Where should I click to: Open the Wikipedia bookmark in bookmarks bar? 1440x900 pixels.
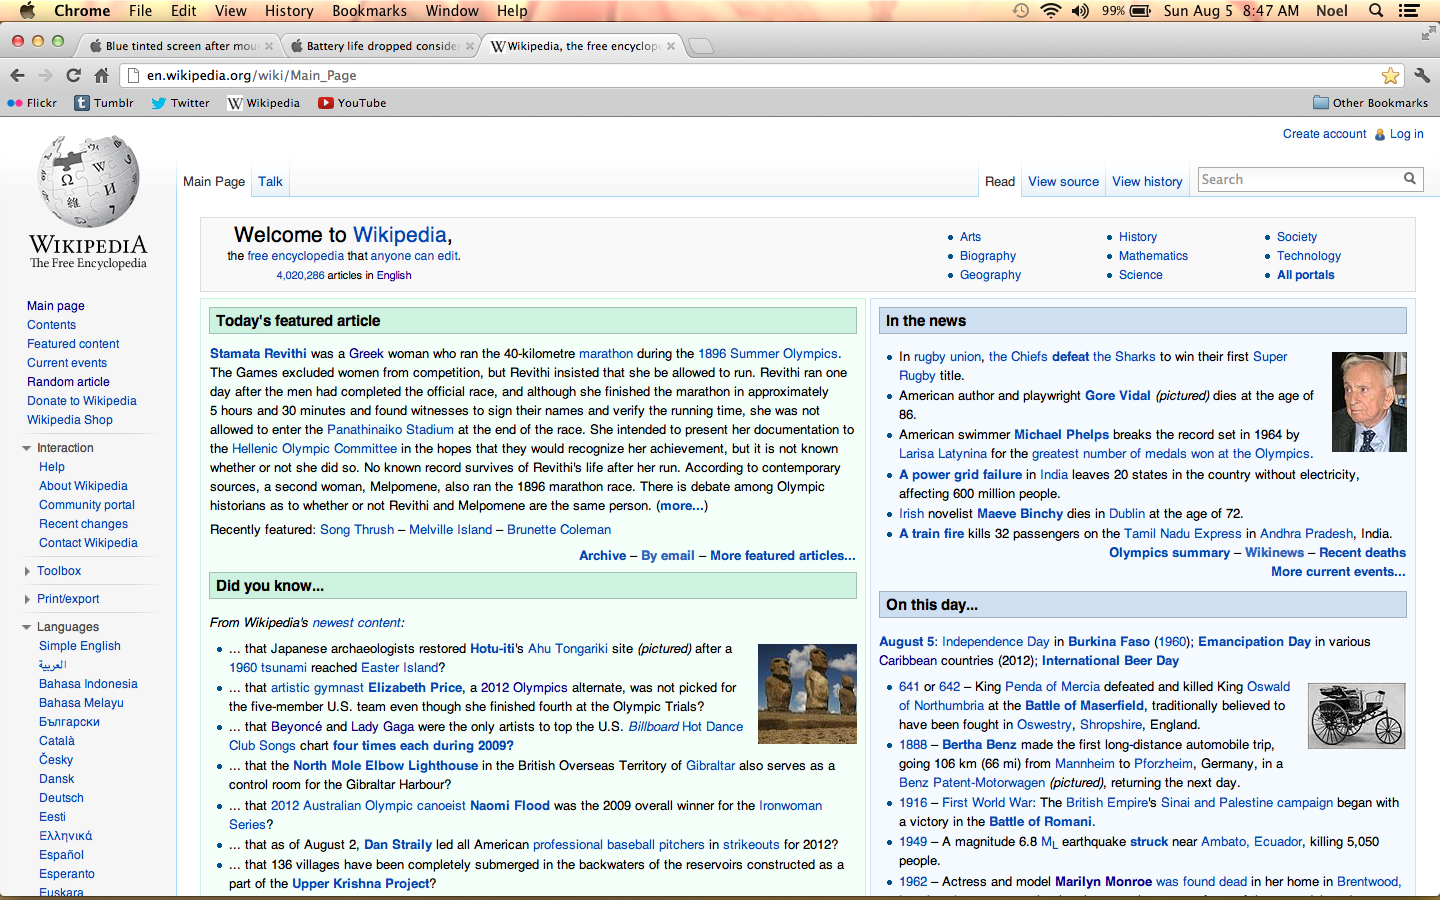point(264,103)
